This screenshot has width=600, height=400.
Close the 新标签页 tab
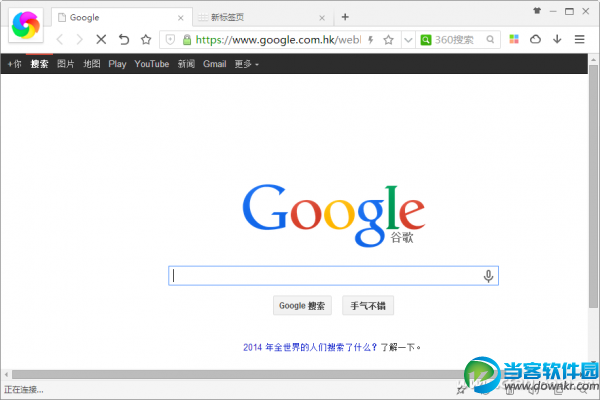[x=322, y=18]
